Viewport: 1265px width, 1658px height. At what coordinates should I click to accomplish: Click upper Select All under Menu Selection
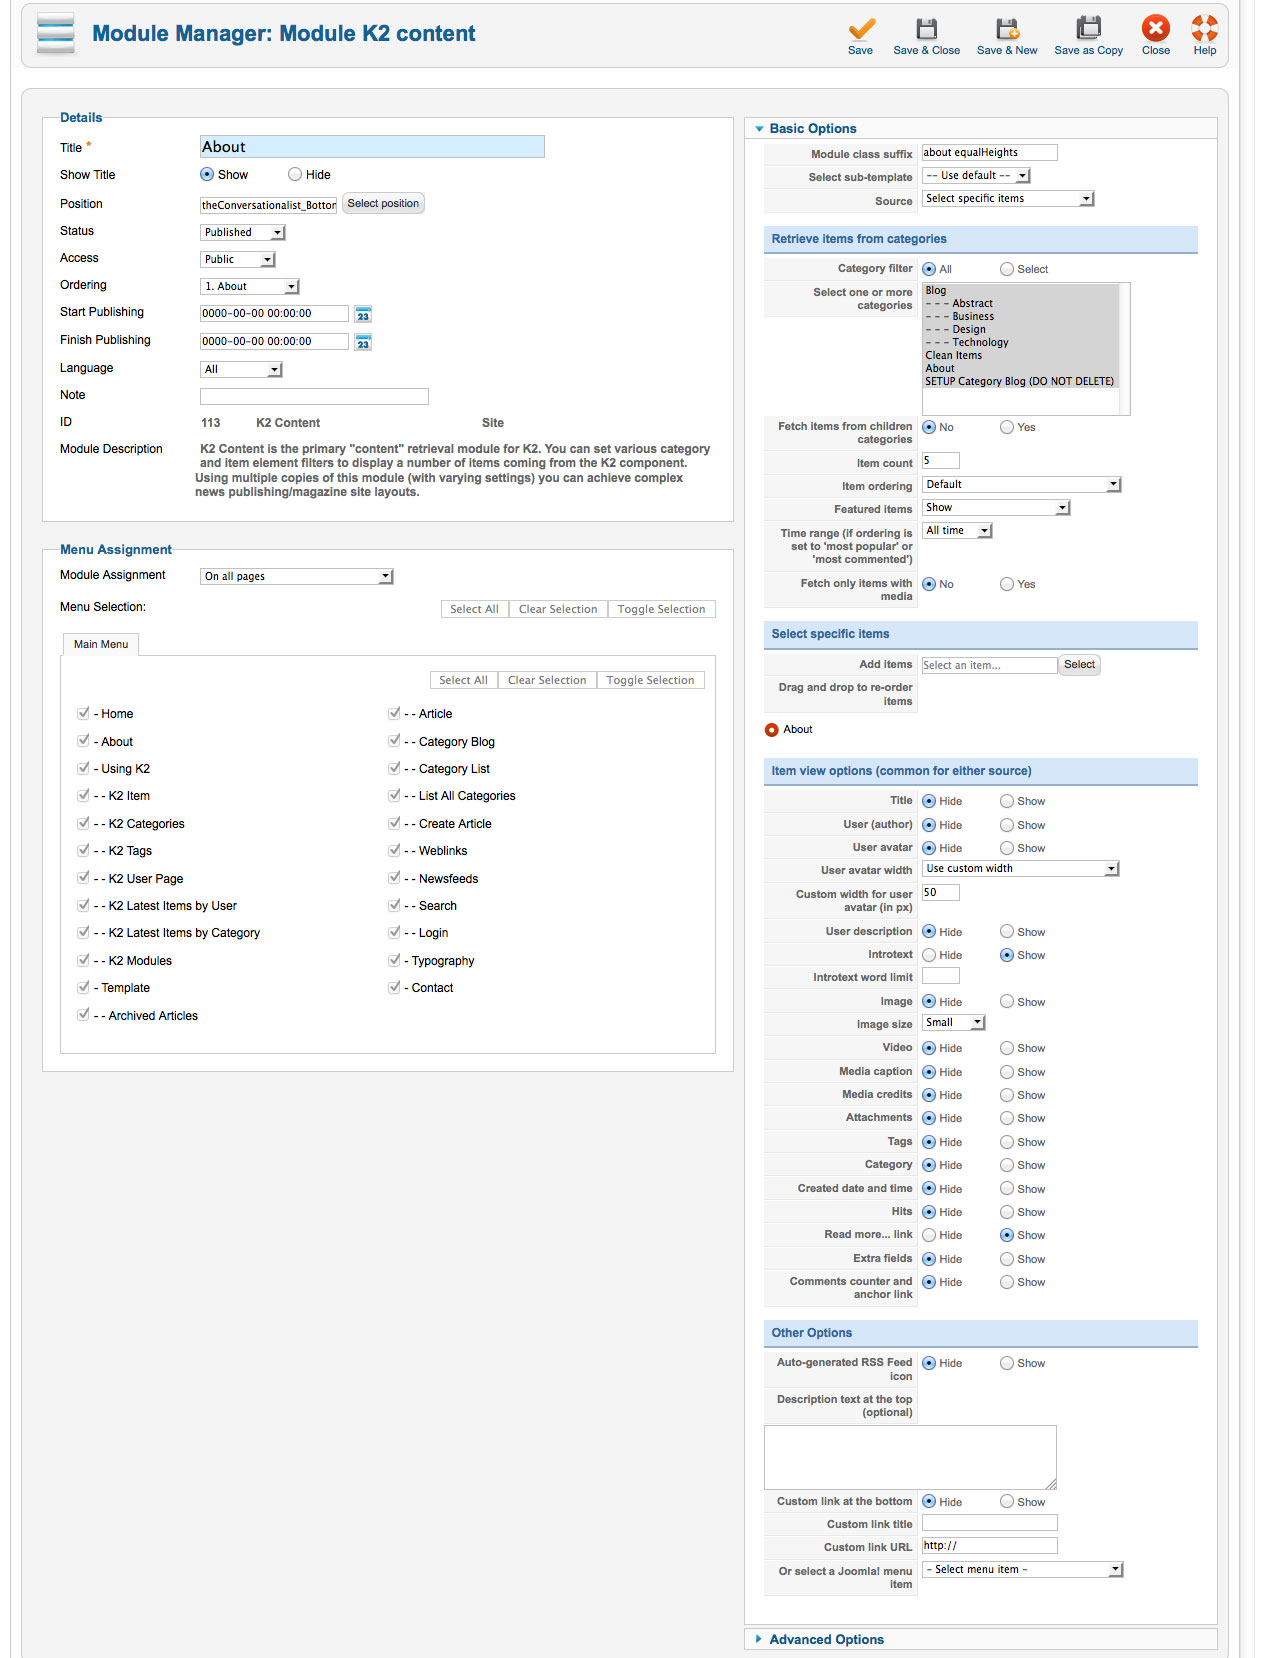tap(474, 609)
